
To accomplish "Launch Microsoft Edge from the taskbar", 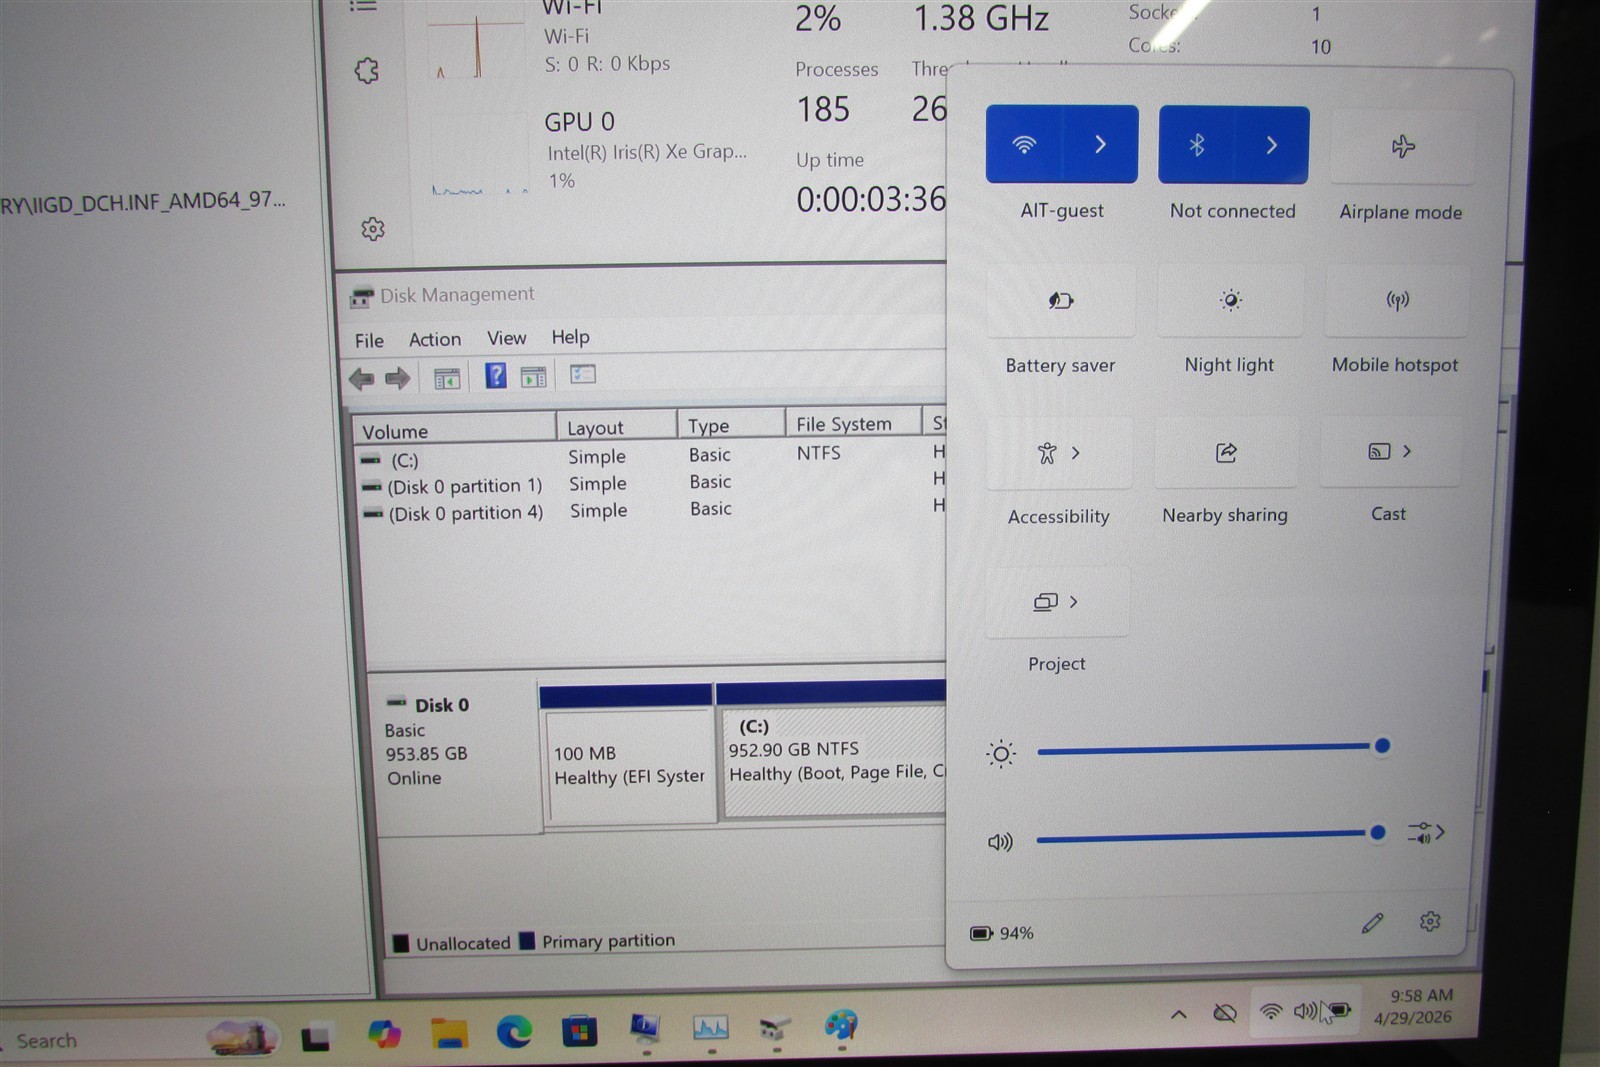I will coord(514,1031).
